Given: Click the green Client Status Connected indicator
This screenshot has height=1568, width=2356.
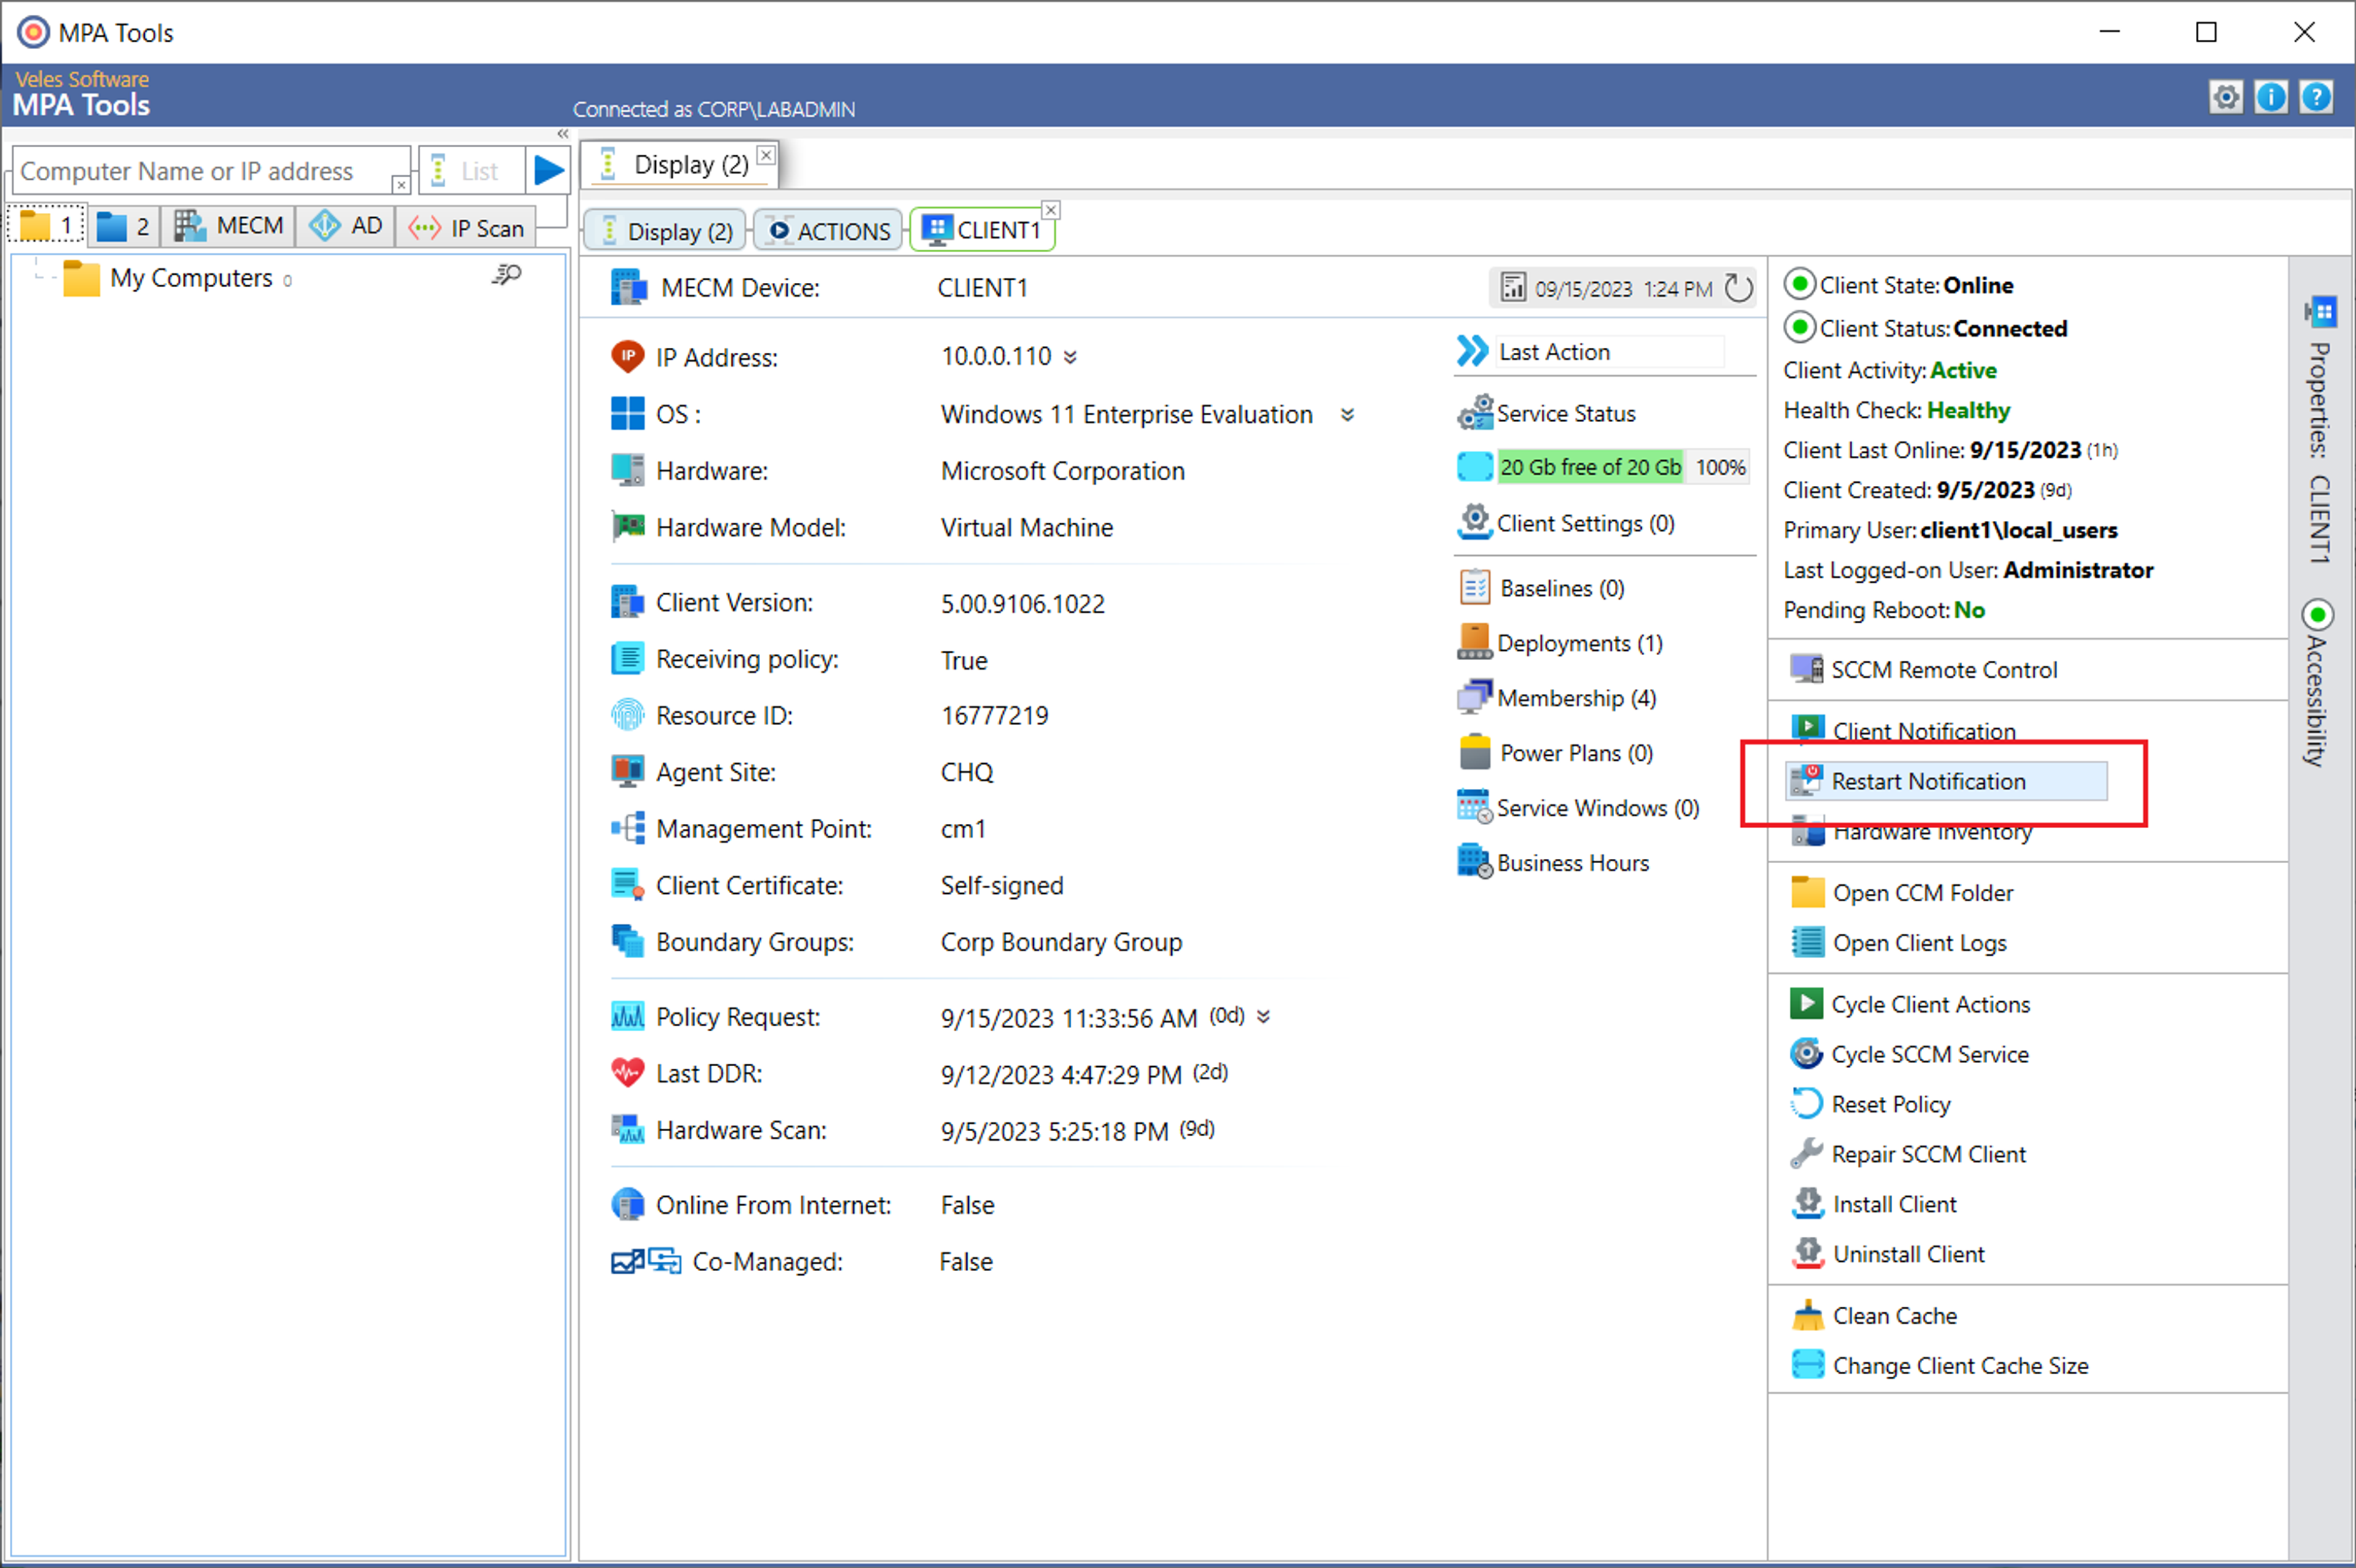Looking at the screenshot, I should [1799, 327].
